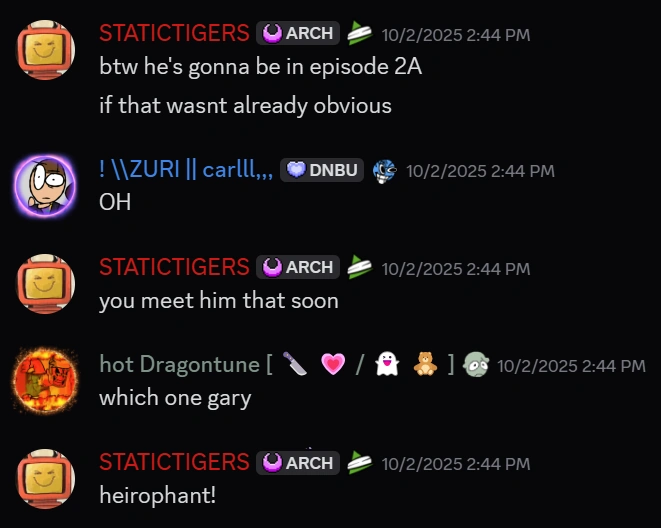The width and height of the screenshot is (661, 528).
Task: Select the 'which one gary' message text
Action: 175,398
